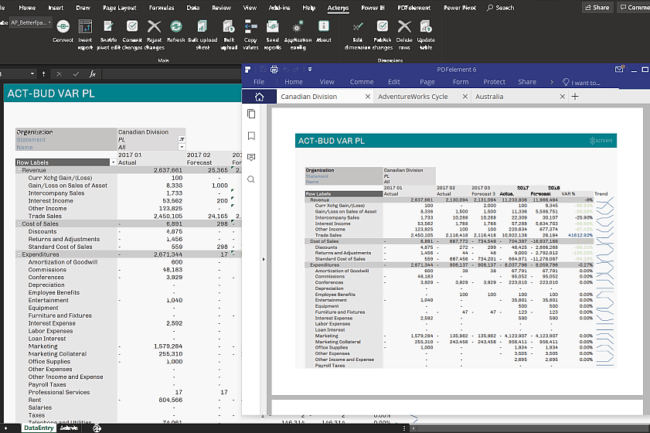The height and width of the screenshot is (433, 650).
Task: Click the Insert report icon
Action: click(x=85, y=27)
